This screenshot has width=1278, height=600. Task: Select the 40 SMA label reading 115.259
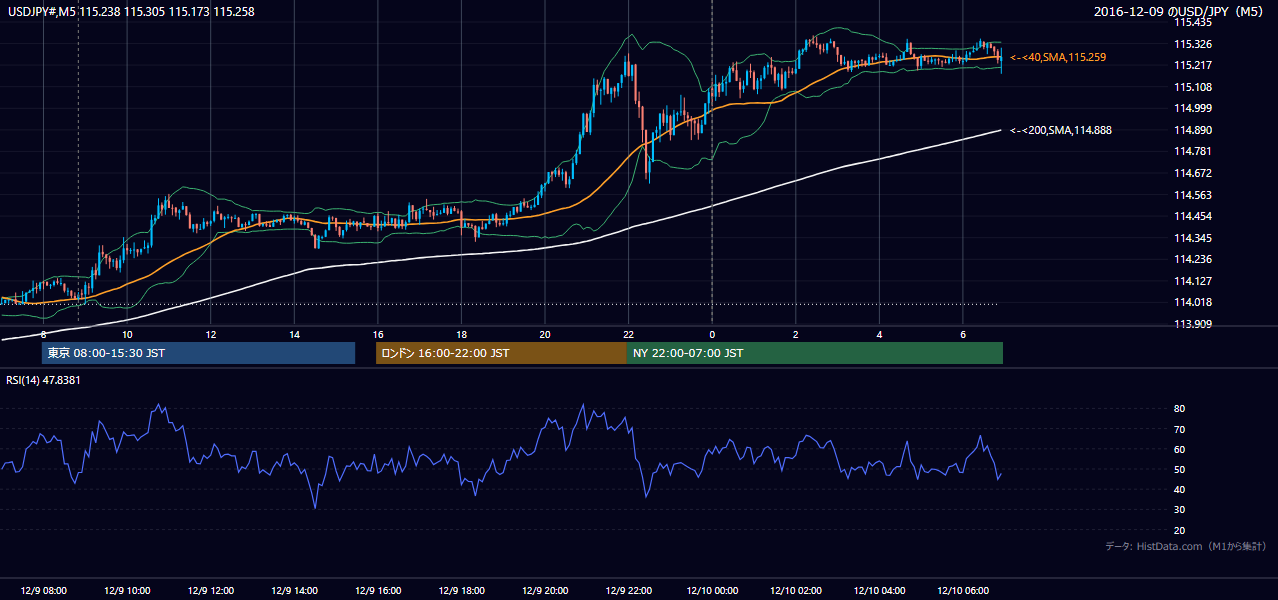(x=1058, y=58)
